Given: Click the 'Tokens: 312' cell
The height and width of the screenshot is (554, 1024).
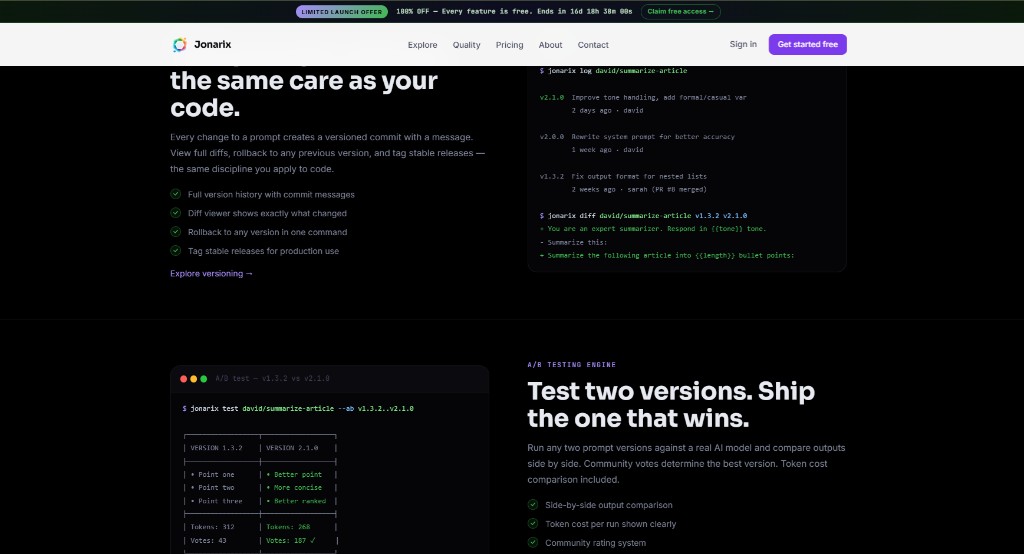Looking at the screenshot, I should point(212,527).
